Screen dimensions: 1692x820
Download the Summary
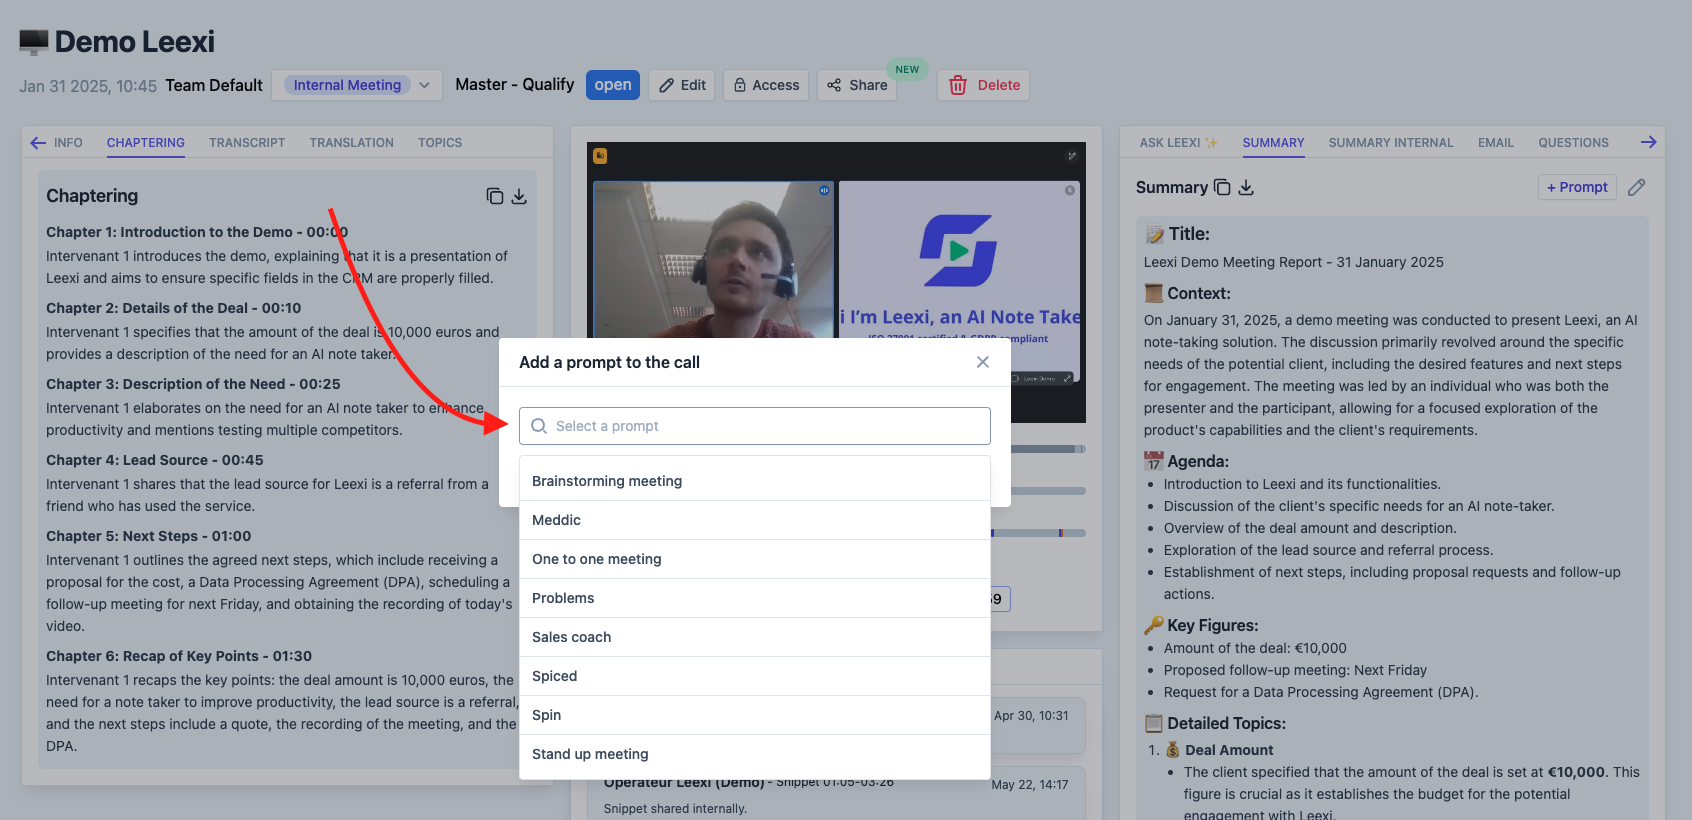pos(1246,187)
